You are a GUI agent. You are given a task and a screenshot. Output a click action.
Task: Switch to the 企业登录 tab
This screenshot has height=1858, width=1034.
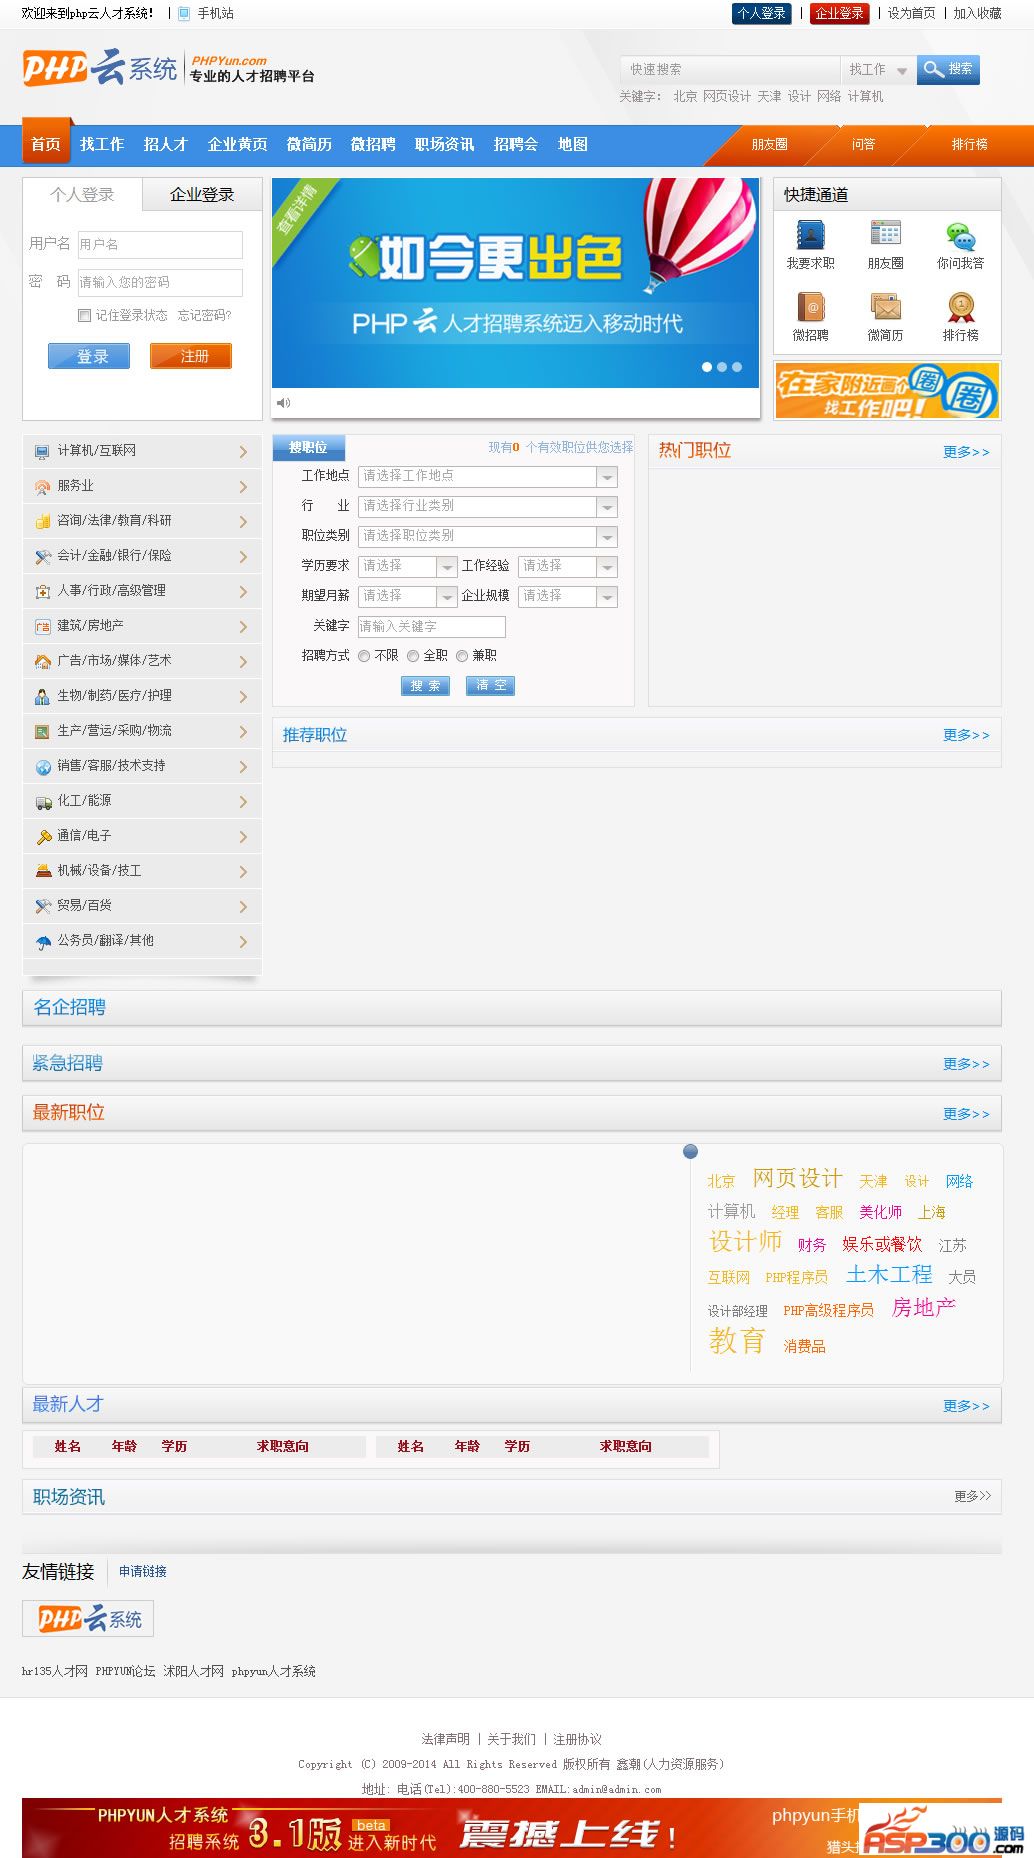click(x=202, y=195)
